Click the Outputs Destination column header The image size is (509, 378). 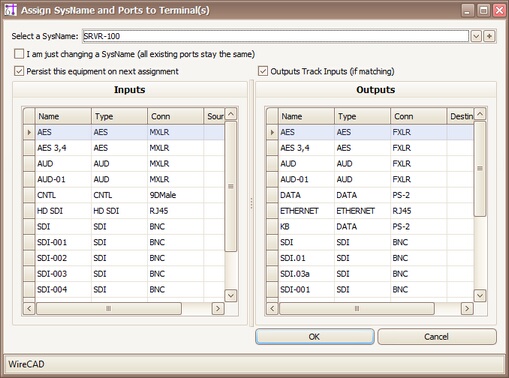[x=460, y=116]
